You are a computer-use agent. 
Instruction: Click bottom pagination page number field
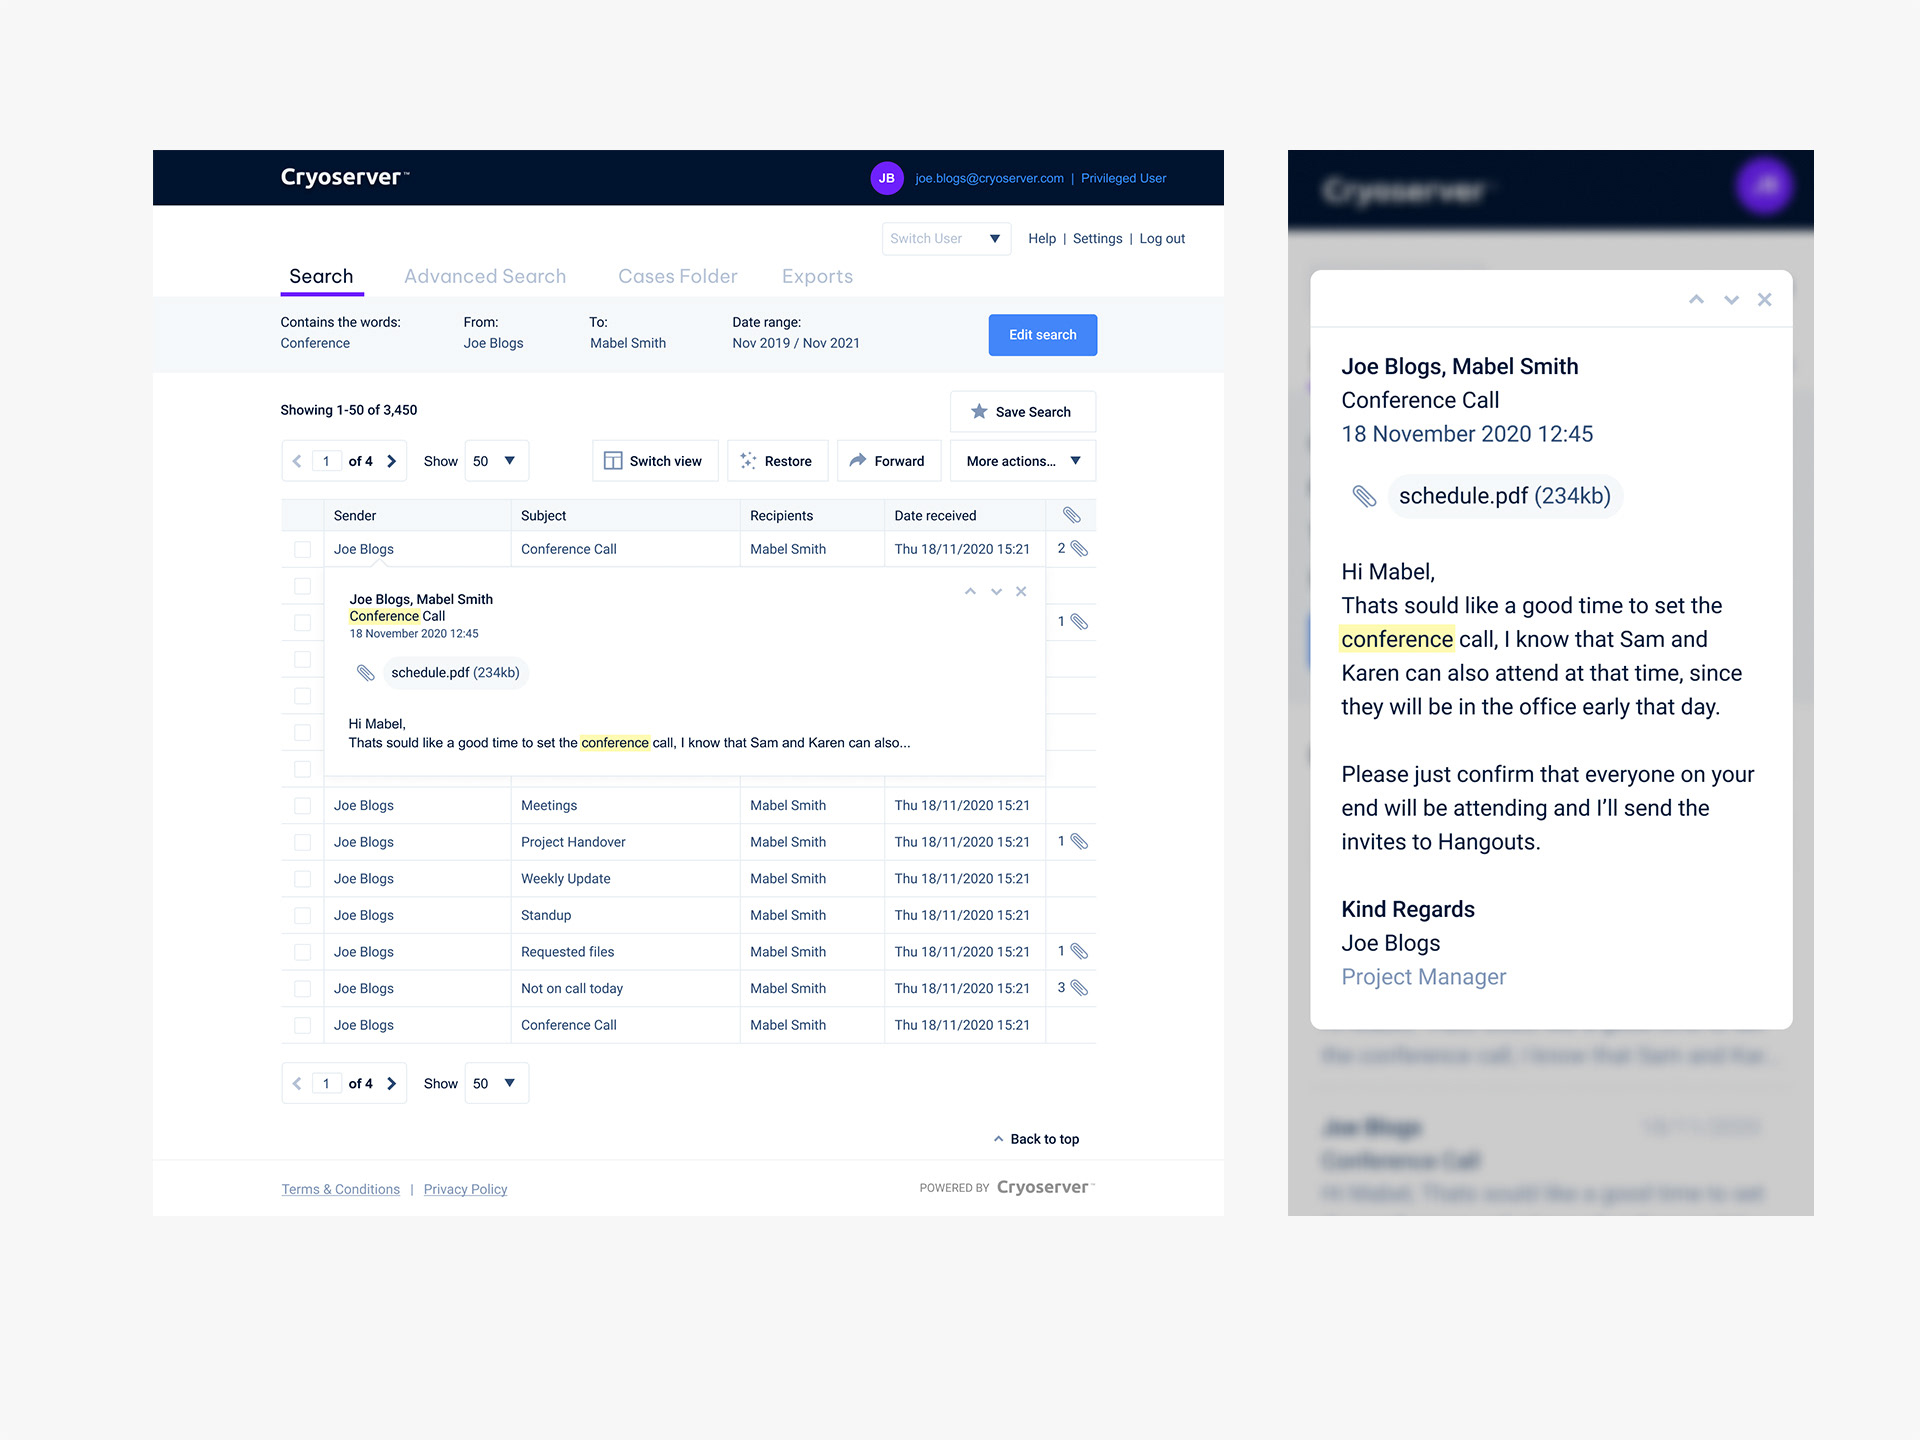coord(326,1083)
